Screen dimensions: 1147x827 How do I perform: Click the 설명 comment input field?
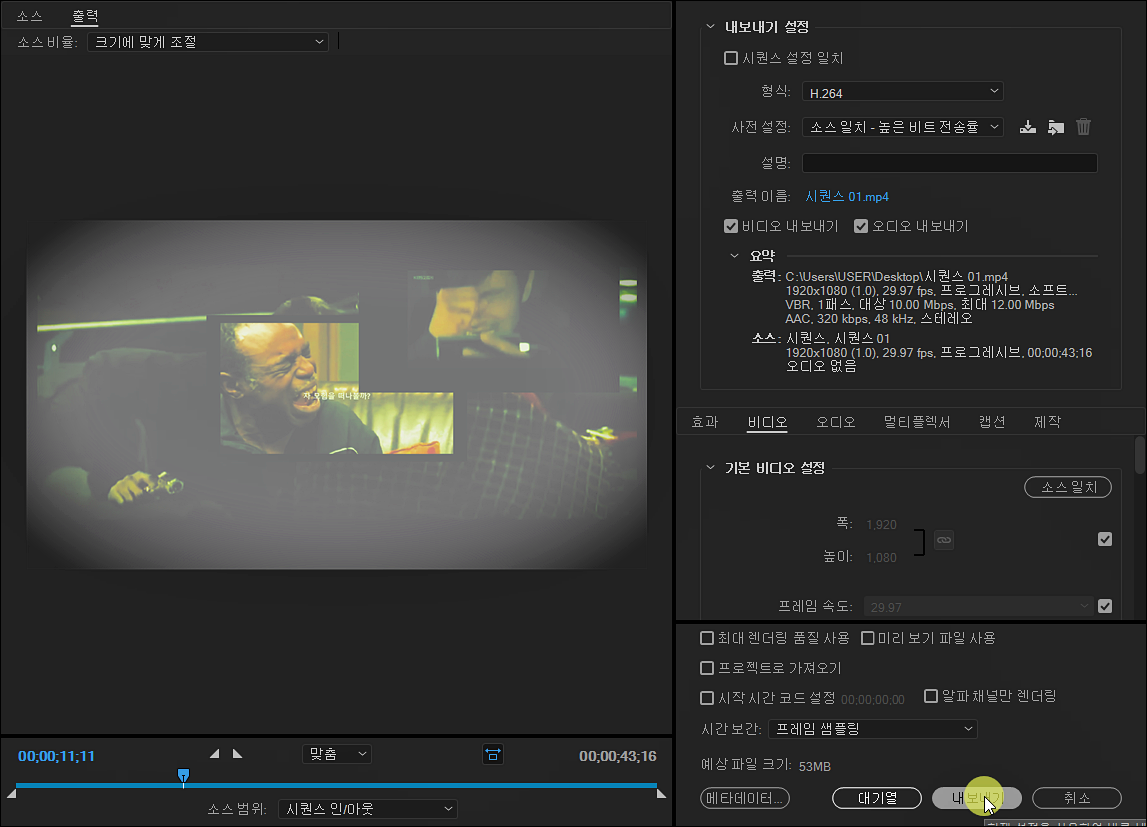coord(949,163)
